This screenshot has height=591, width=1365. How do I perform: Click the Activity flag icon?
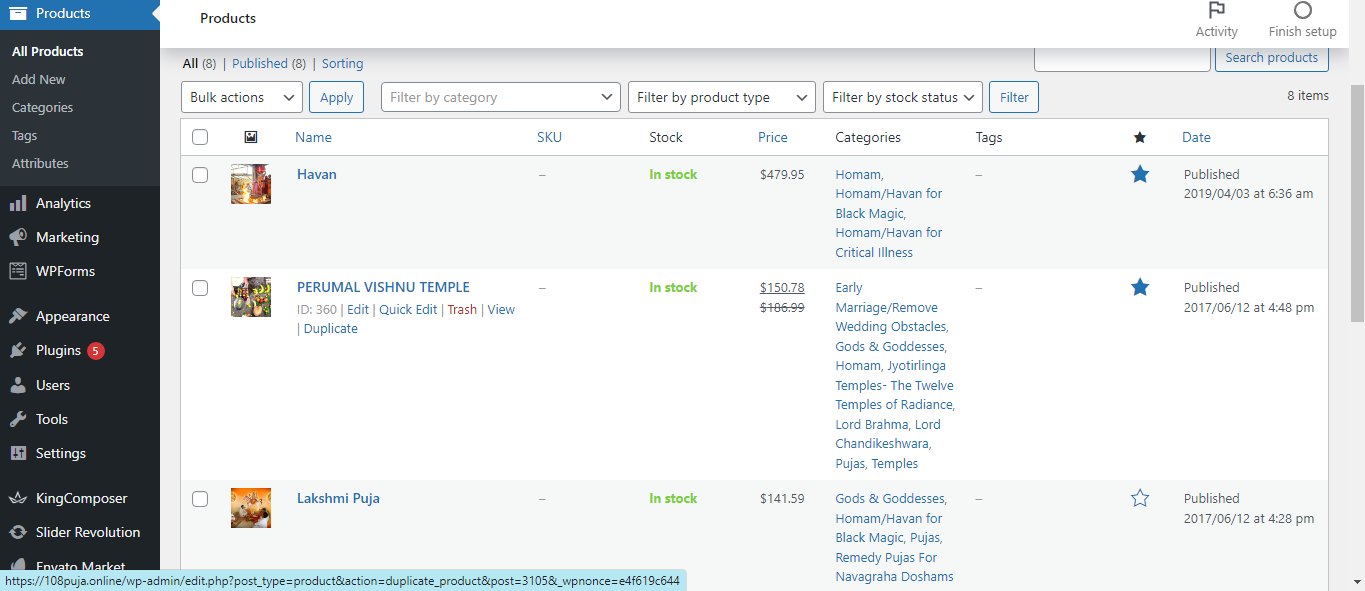coord(1216,11)
